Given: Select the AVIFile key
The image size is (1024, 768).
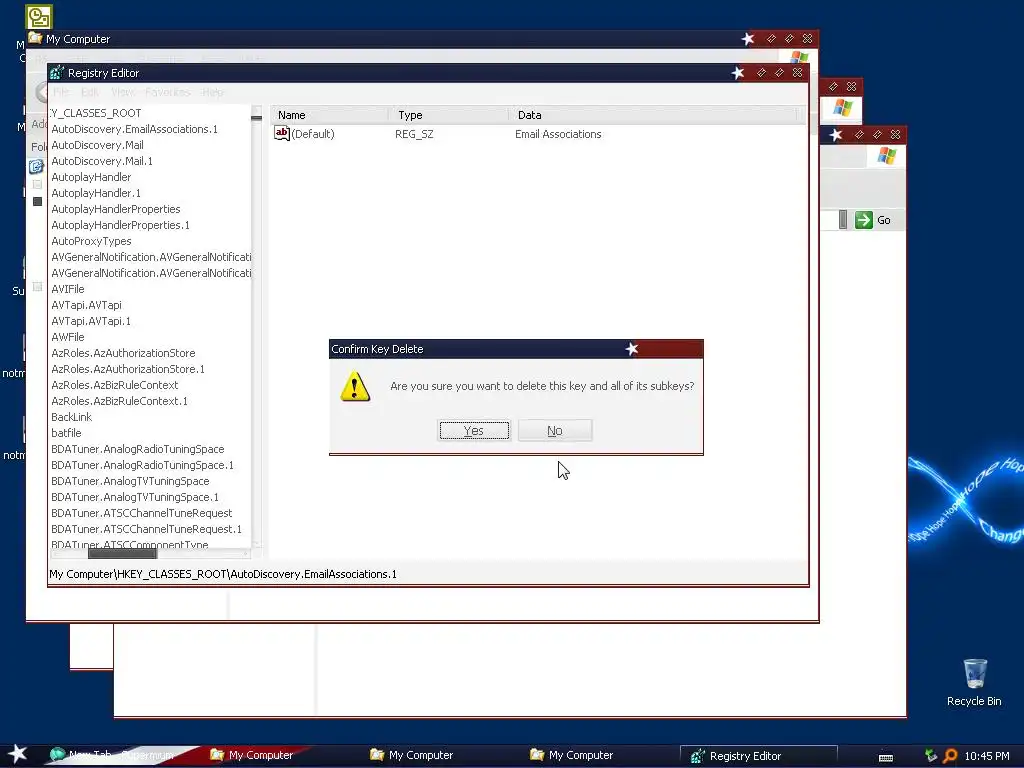Looking at the screenshot, I should tap(67, 289).
